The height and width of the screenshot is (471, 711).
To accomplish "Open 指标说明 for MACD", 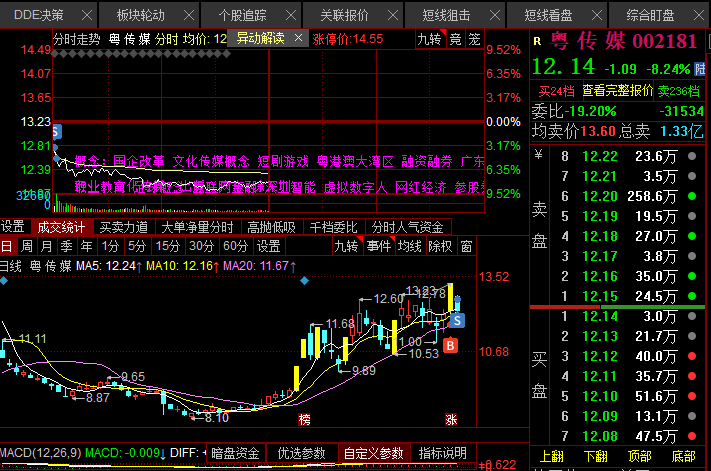I will (x=443, y=453).
